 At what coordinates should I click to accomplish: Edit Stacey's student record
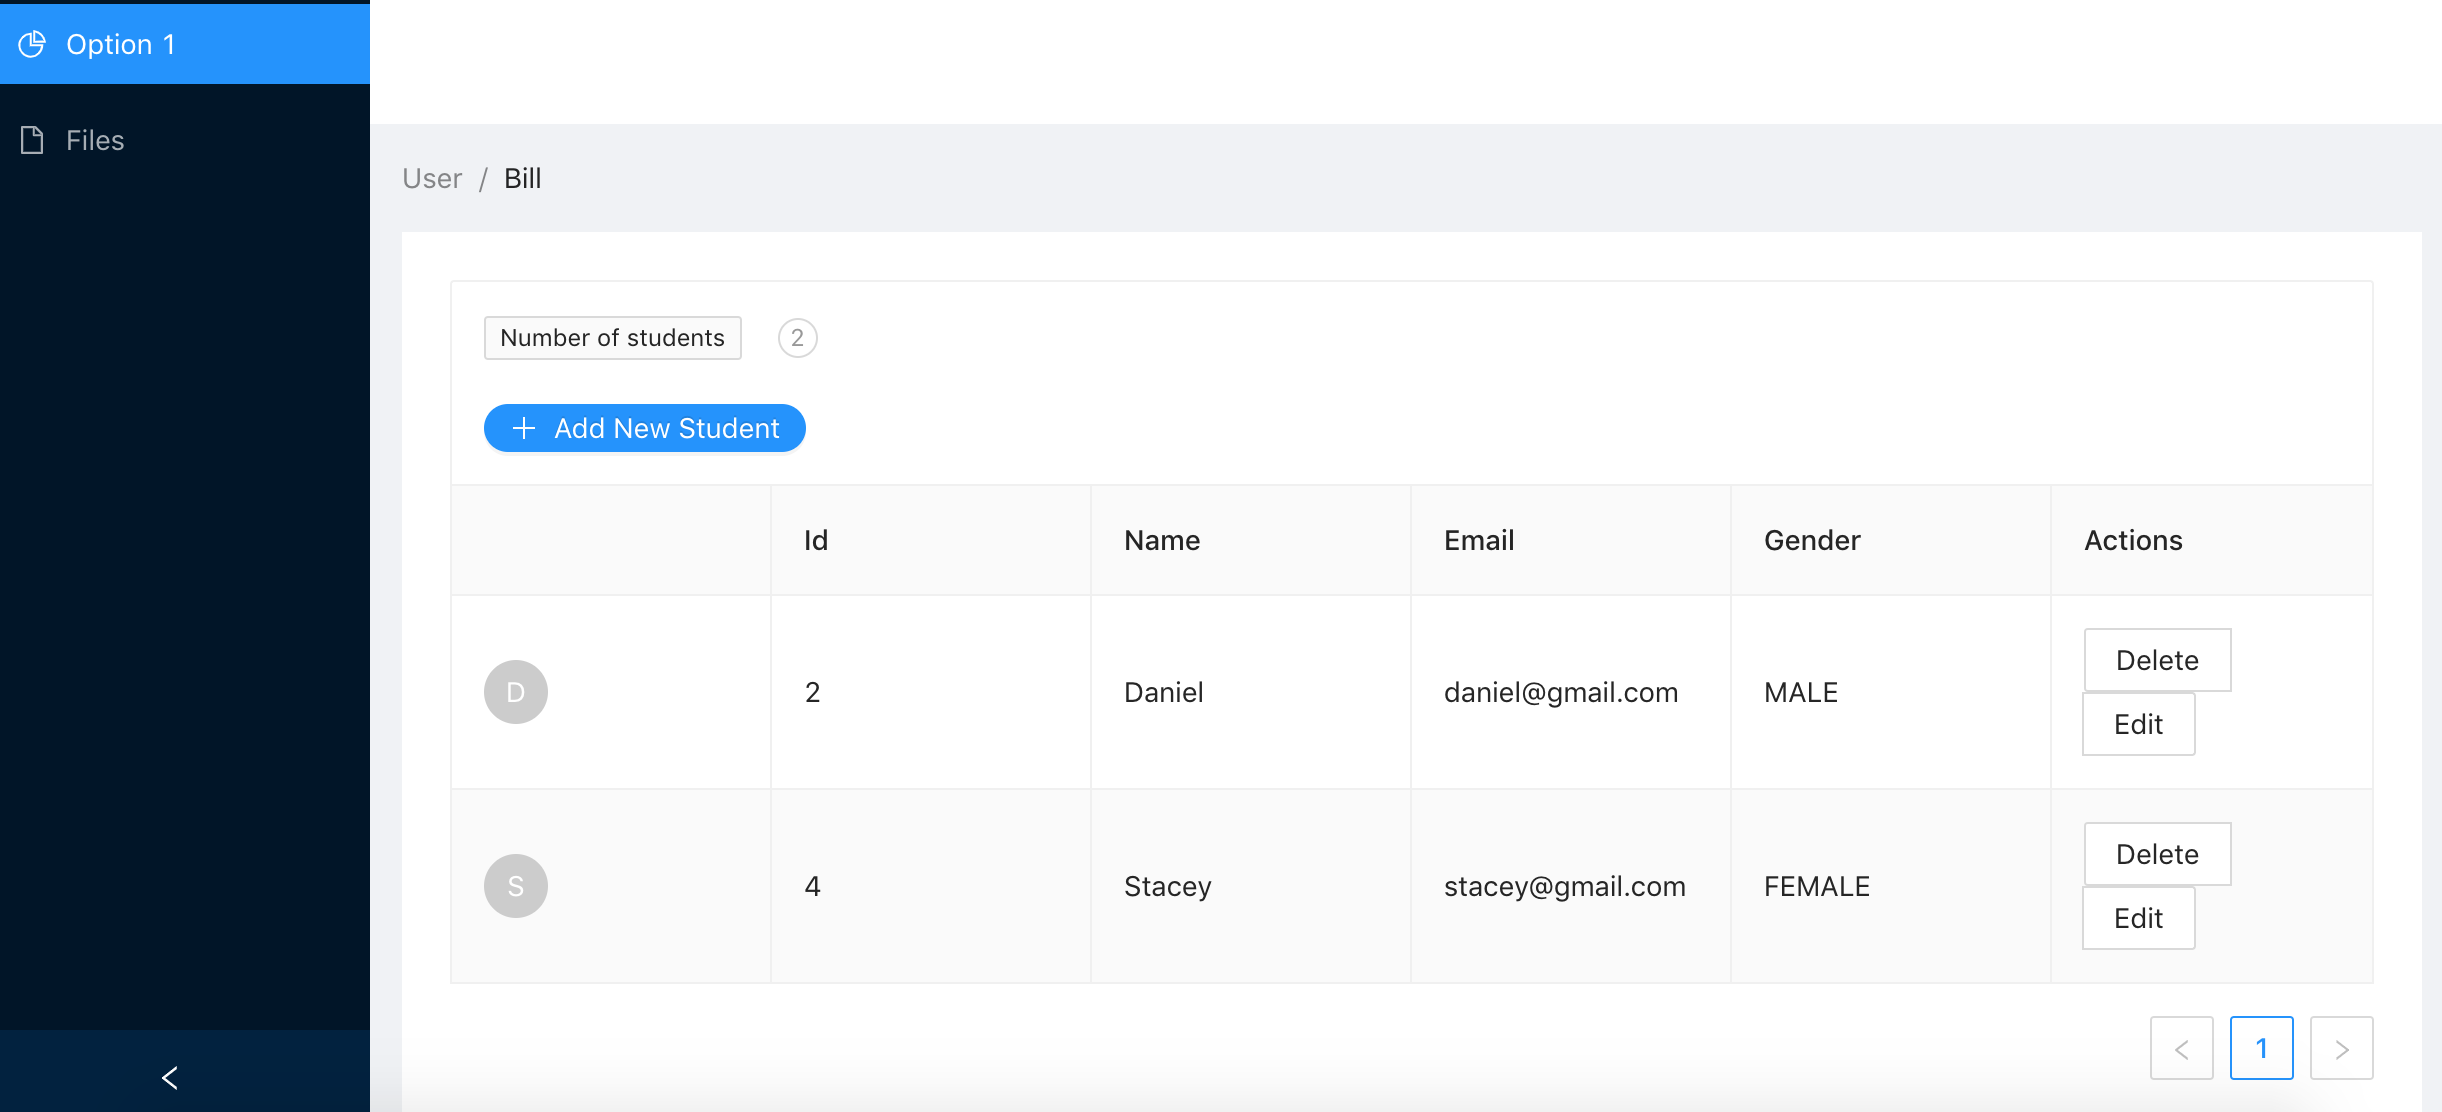(x=2138, y=917)
